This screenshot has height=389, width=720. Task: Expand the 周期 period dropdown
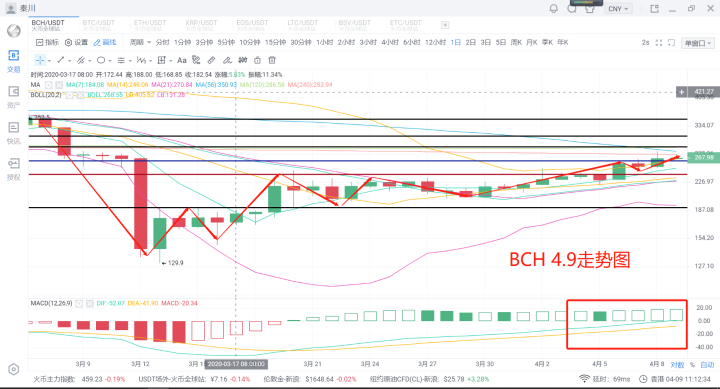pos(141,42)
